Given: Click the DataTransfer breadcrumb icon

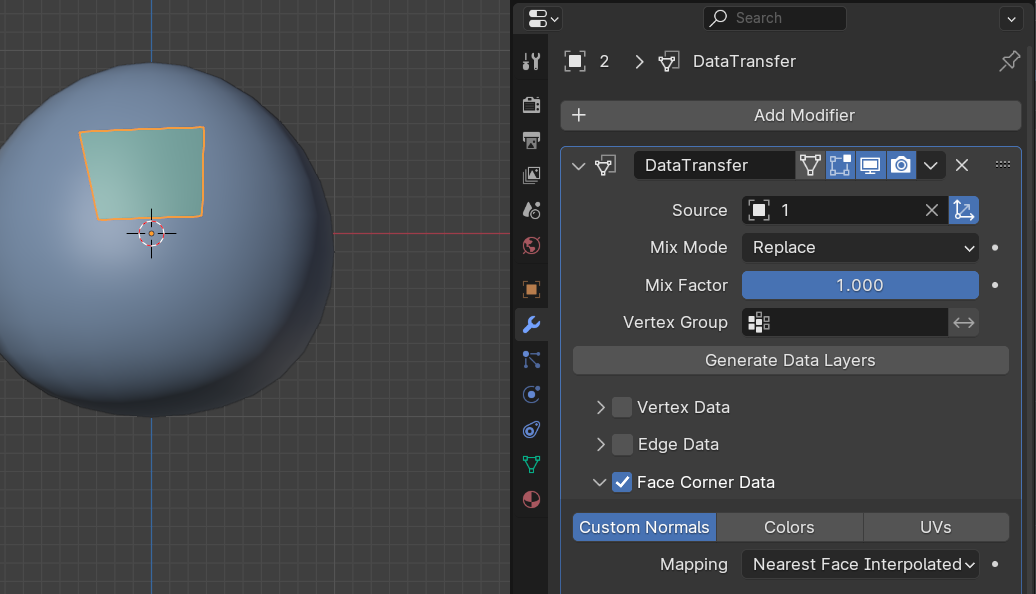Looking at the screenshot, I should coord(669,61).
